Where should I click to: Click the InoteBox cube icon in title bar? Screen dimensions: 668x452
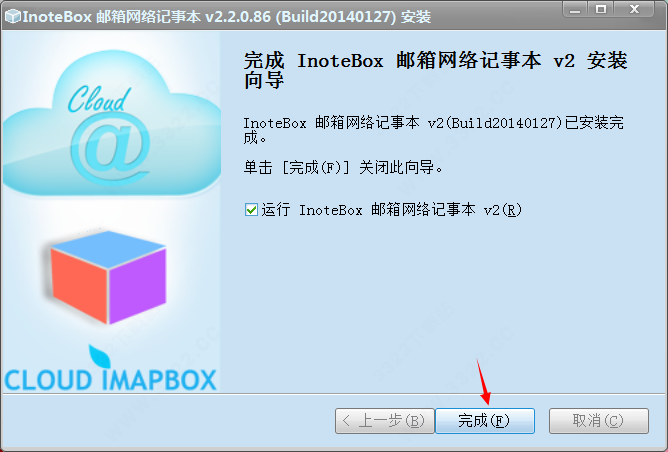13,16
